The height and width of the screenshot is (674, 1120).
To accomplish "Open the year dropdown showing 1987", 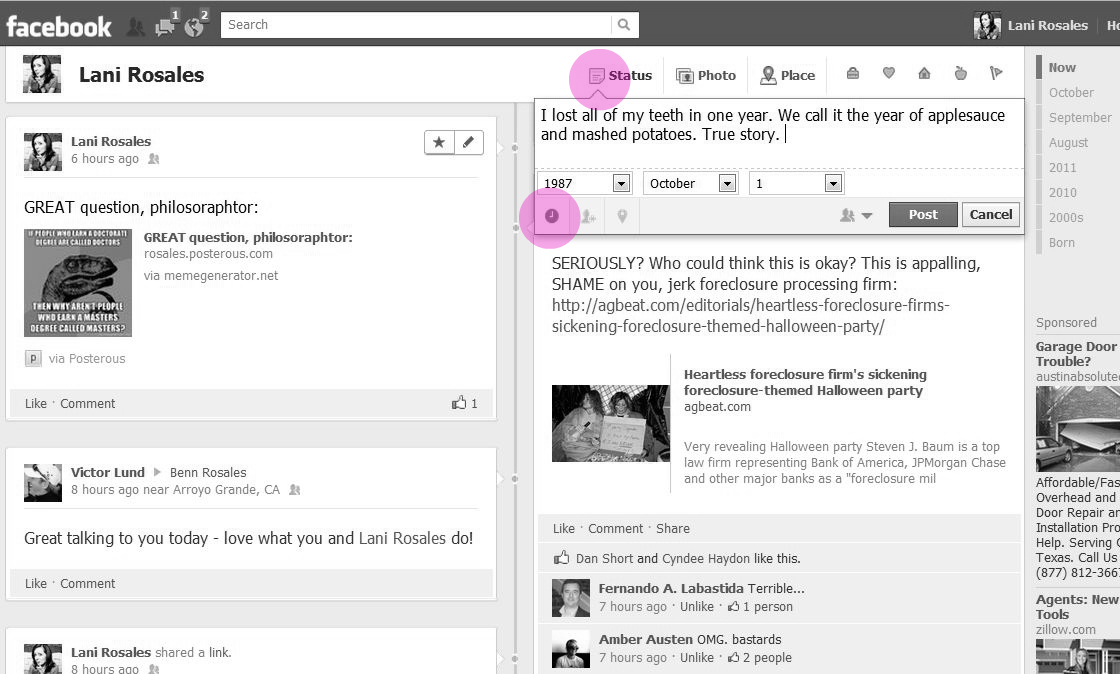I will click(x=620, y=184).
